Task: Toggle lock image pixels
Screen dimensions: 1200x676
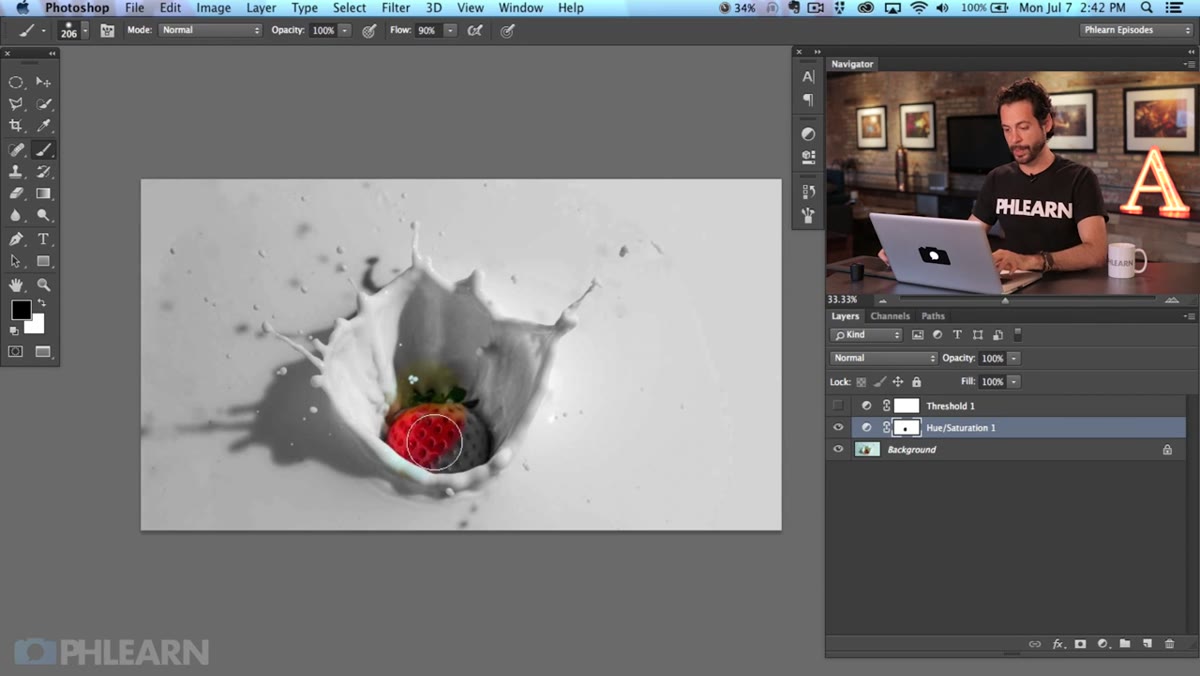Action: coord(880,382)
